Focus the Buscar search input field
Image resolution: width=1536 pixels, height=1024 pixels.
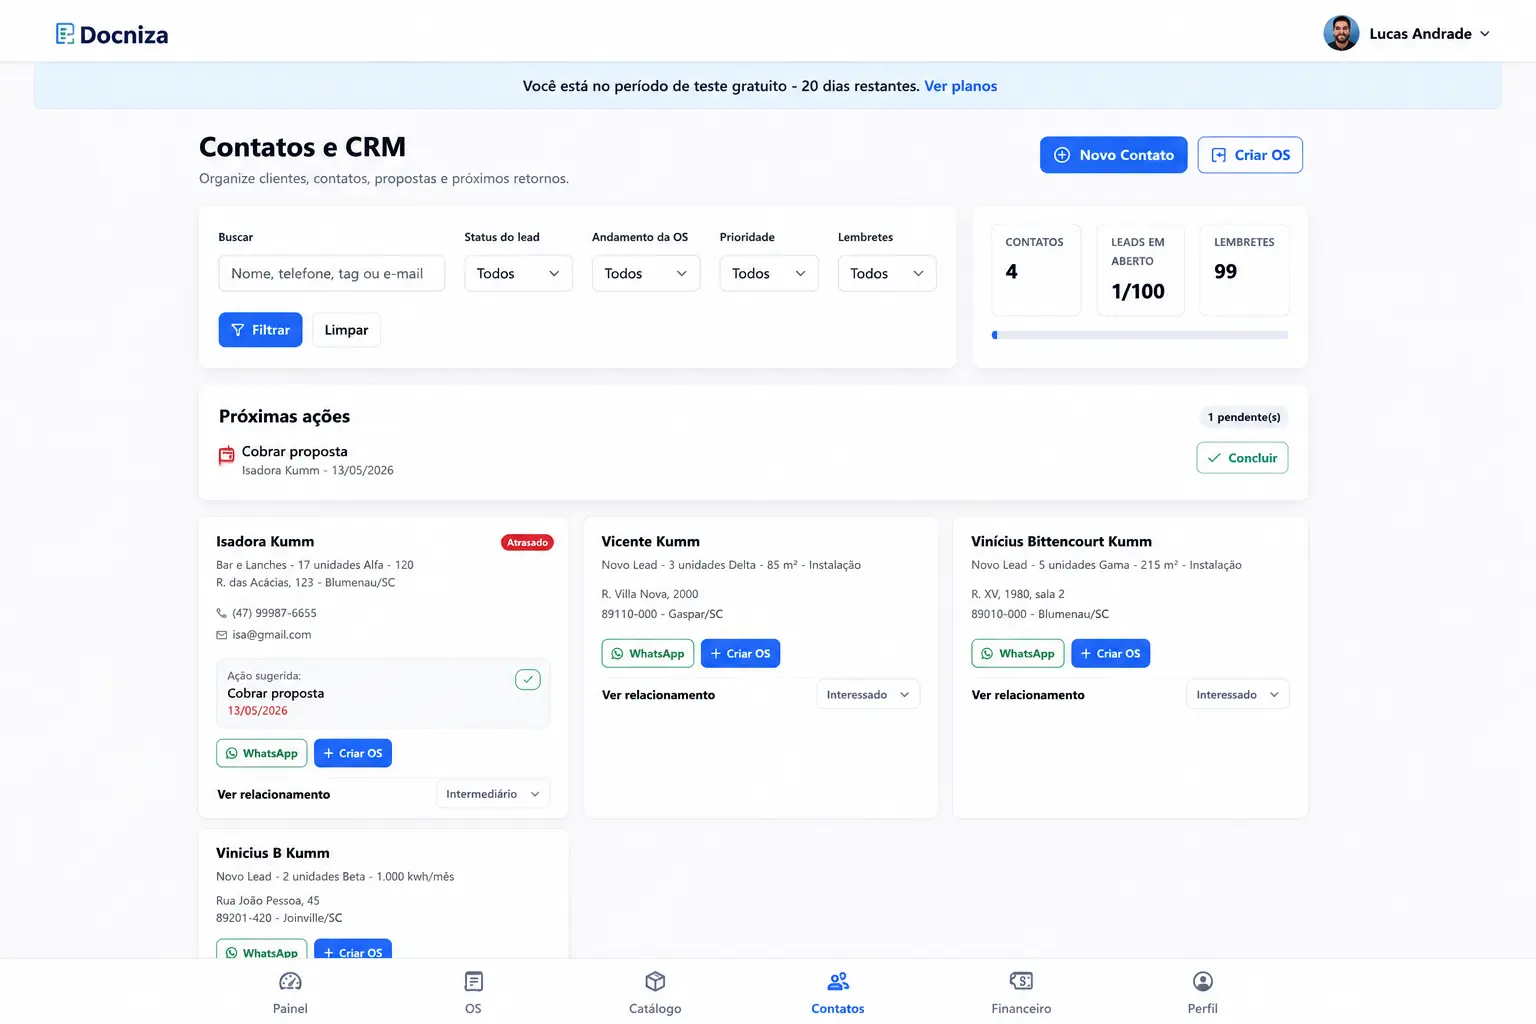pos(332,274)
